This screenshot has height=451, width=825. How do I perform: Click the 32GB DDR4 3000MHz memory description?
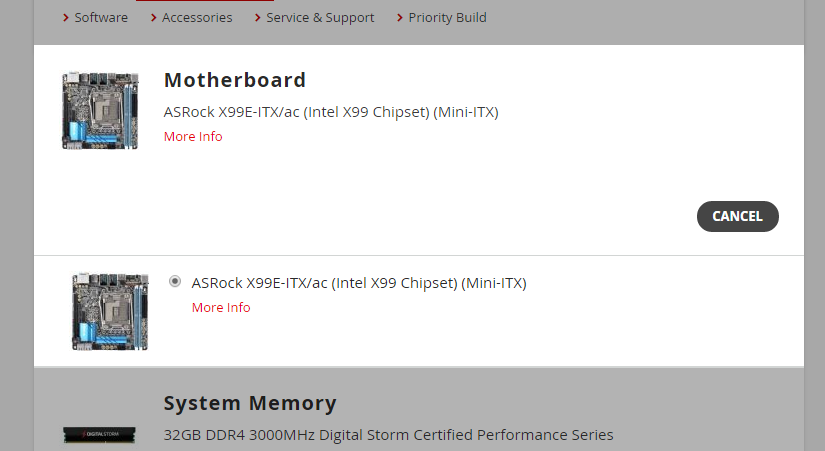click(x=388, y=435)
